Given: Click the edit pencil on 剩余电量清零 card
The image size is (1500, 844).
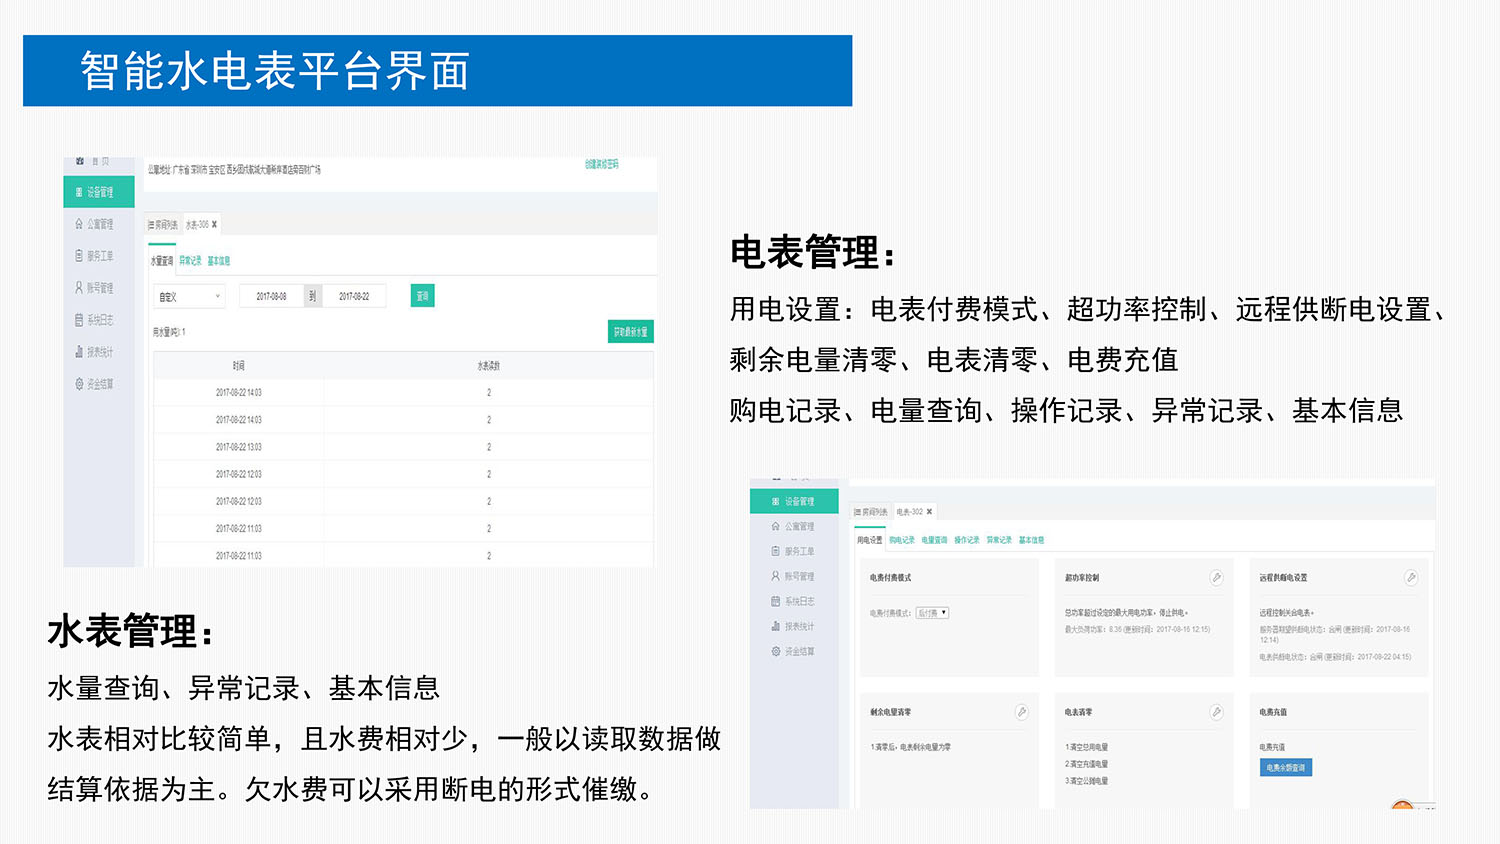Looking at the screenshot, I should [x=1022, y=712].
